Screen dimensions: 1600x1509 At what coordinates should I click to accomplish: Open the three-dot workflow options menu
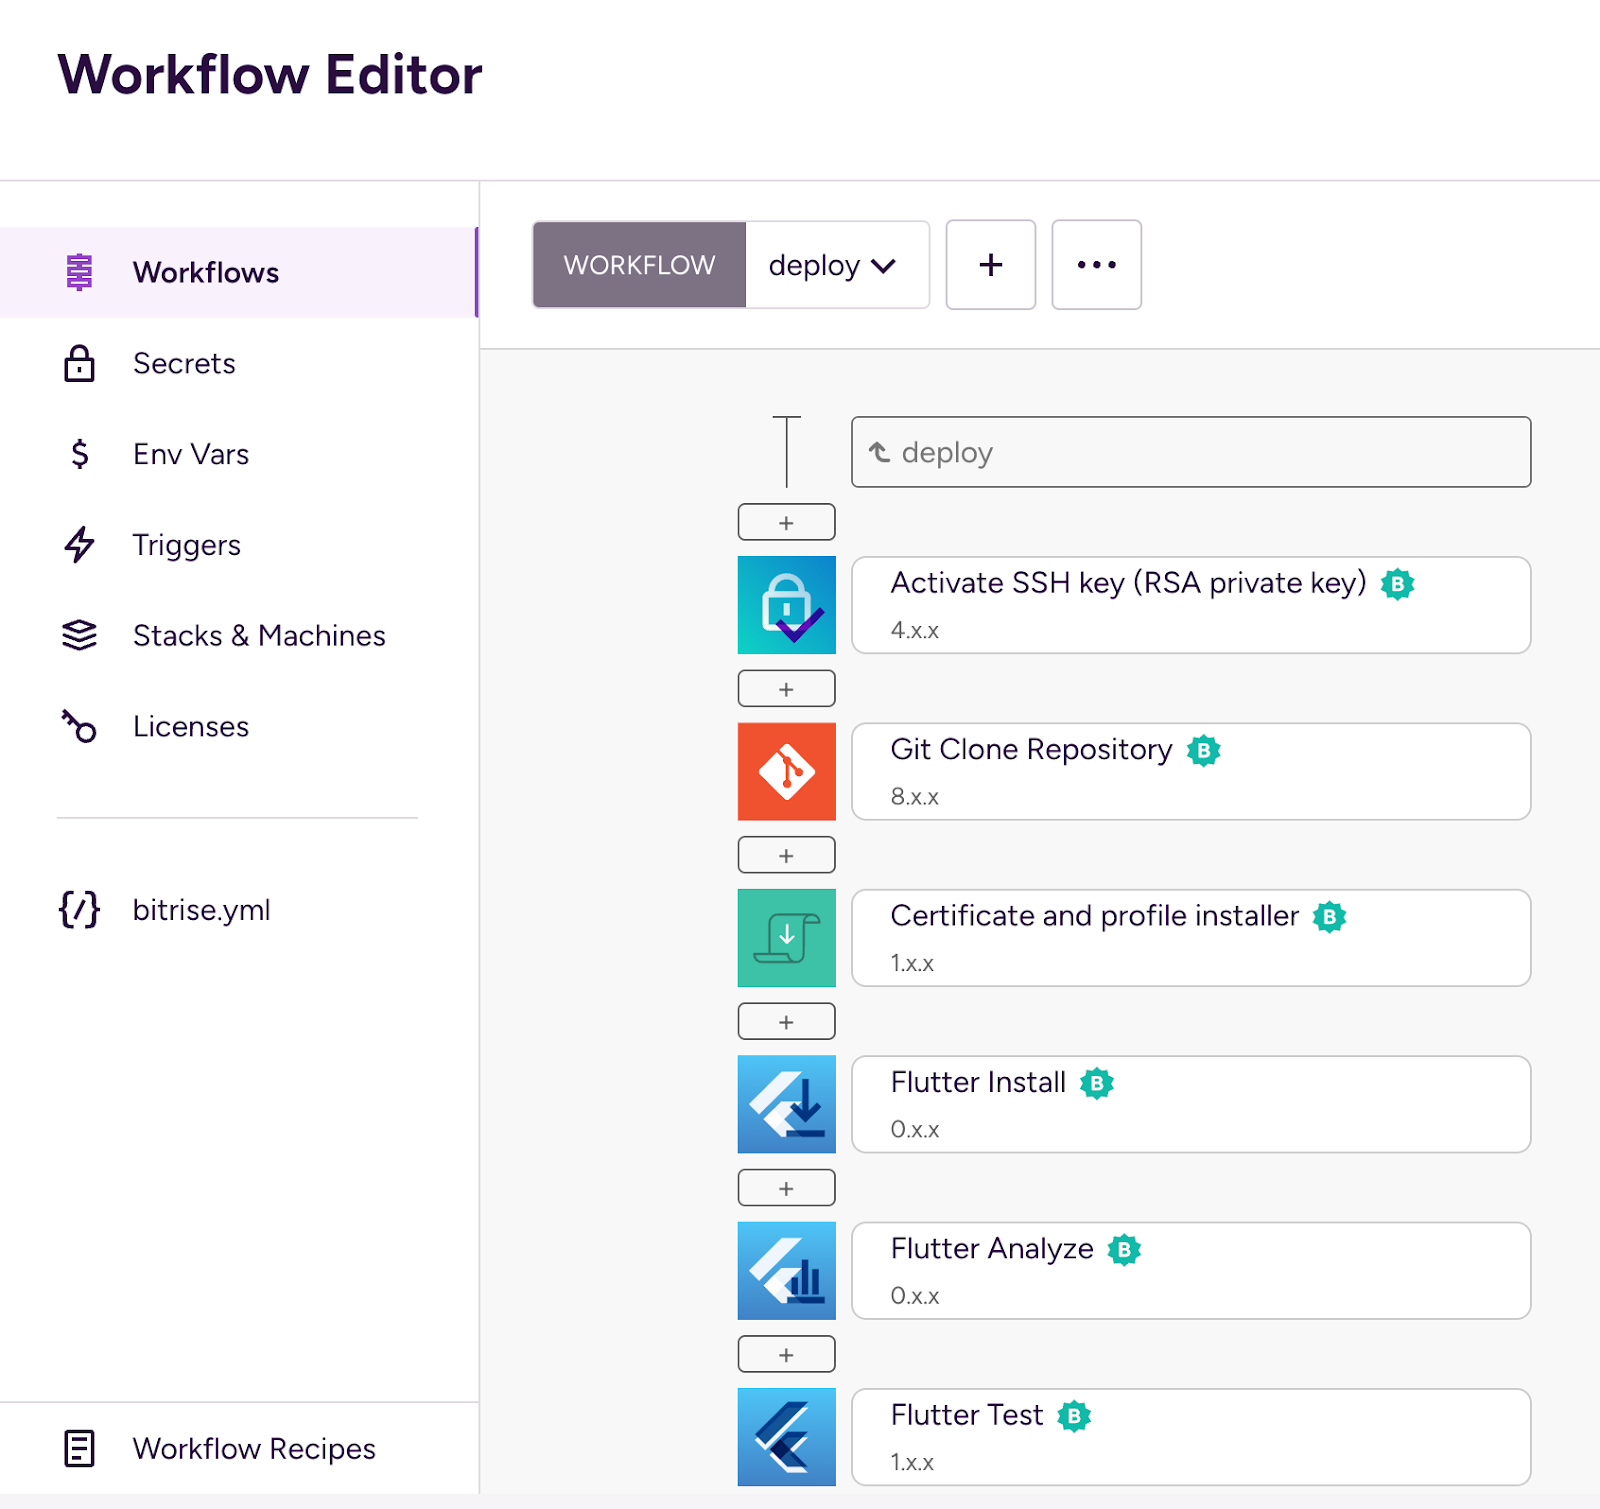pyautogui.click(x=1096, y=265)
